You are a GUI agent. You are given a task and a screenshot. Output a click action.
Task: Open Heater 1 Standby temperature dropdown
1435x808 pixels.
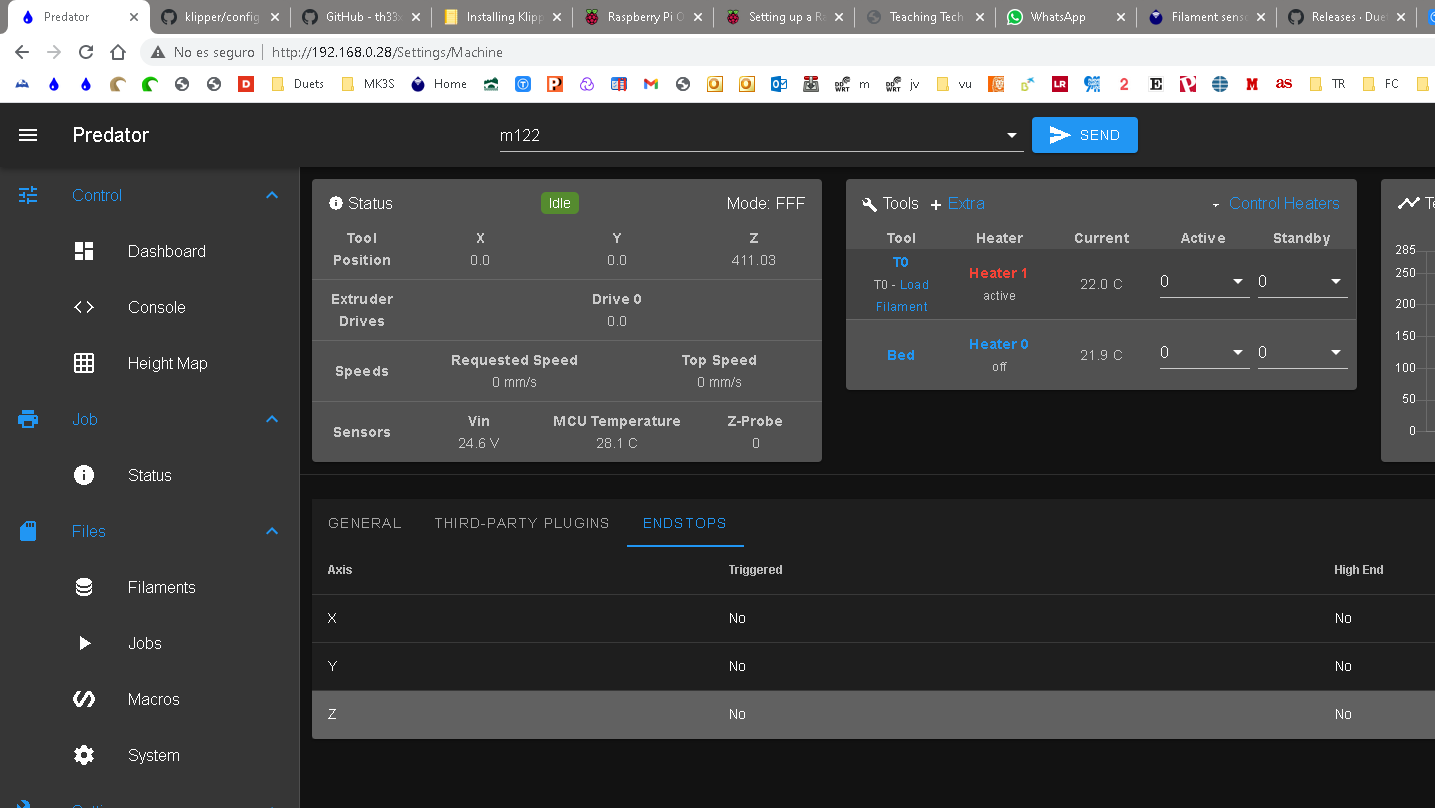coord(1335,282)
